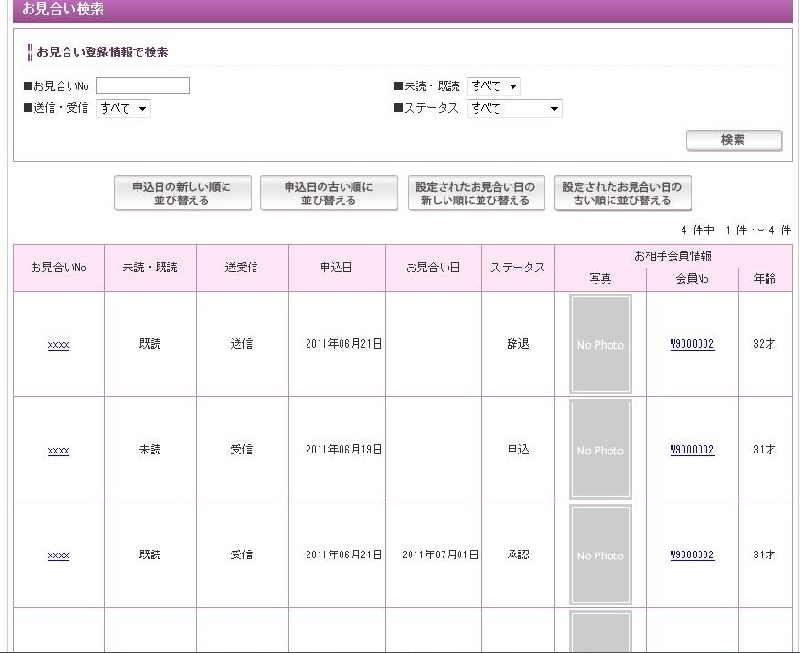Image resolution: width=800 pixels, height=653 pixels.
Task: Focus the お見合いNo text input field
Action: (142, 86)
